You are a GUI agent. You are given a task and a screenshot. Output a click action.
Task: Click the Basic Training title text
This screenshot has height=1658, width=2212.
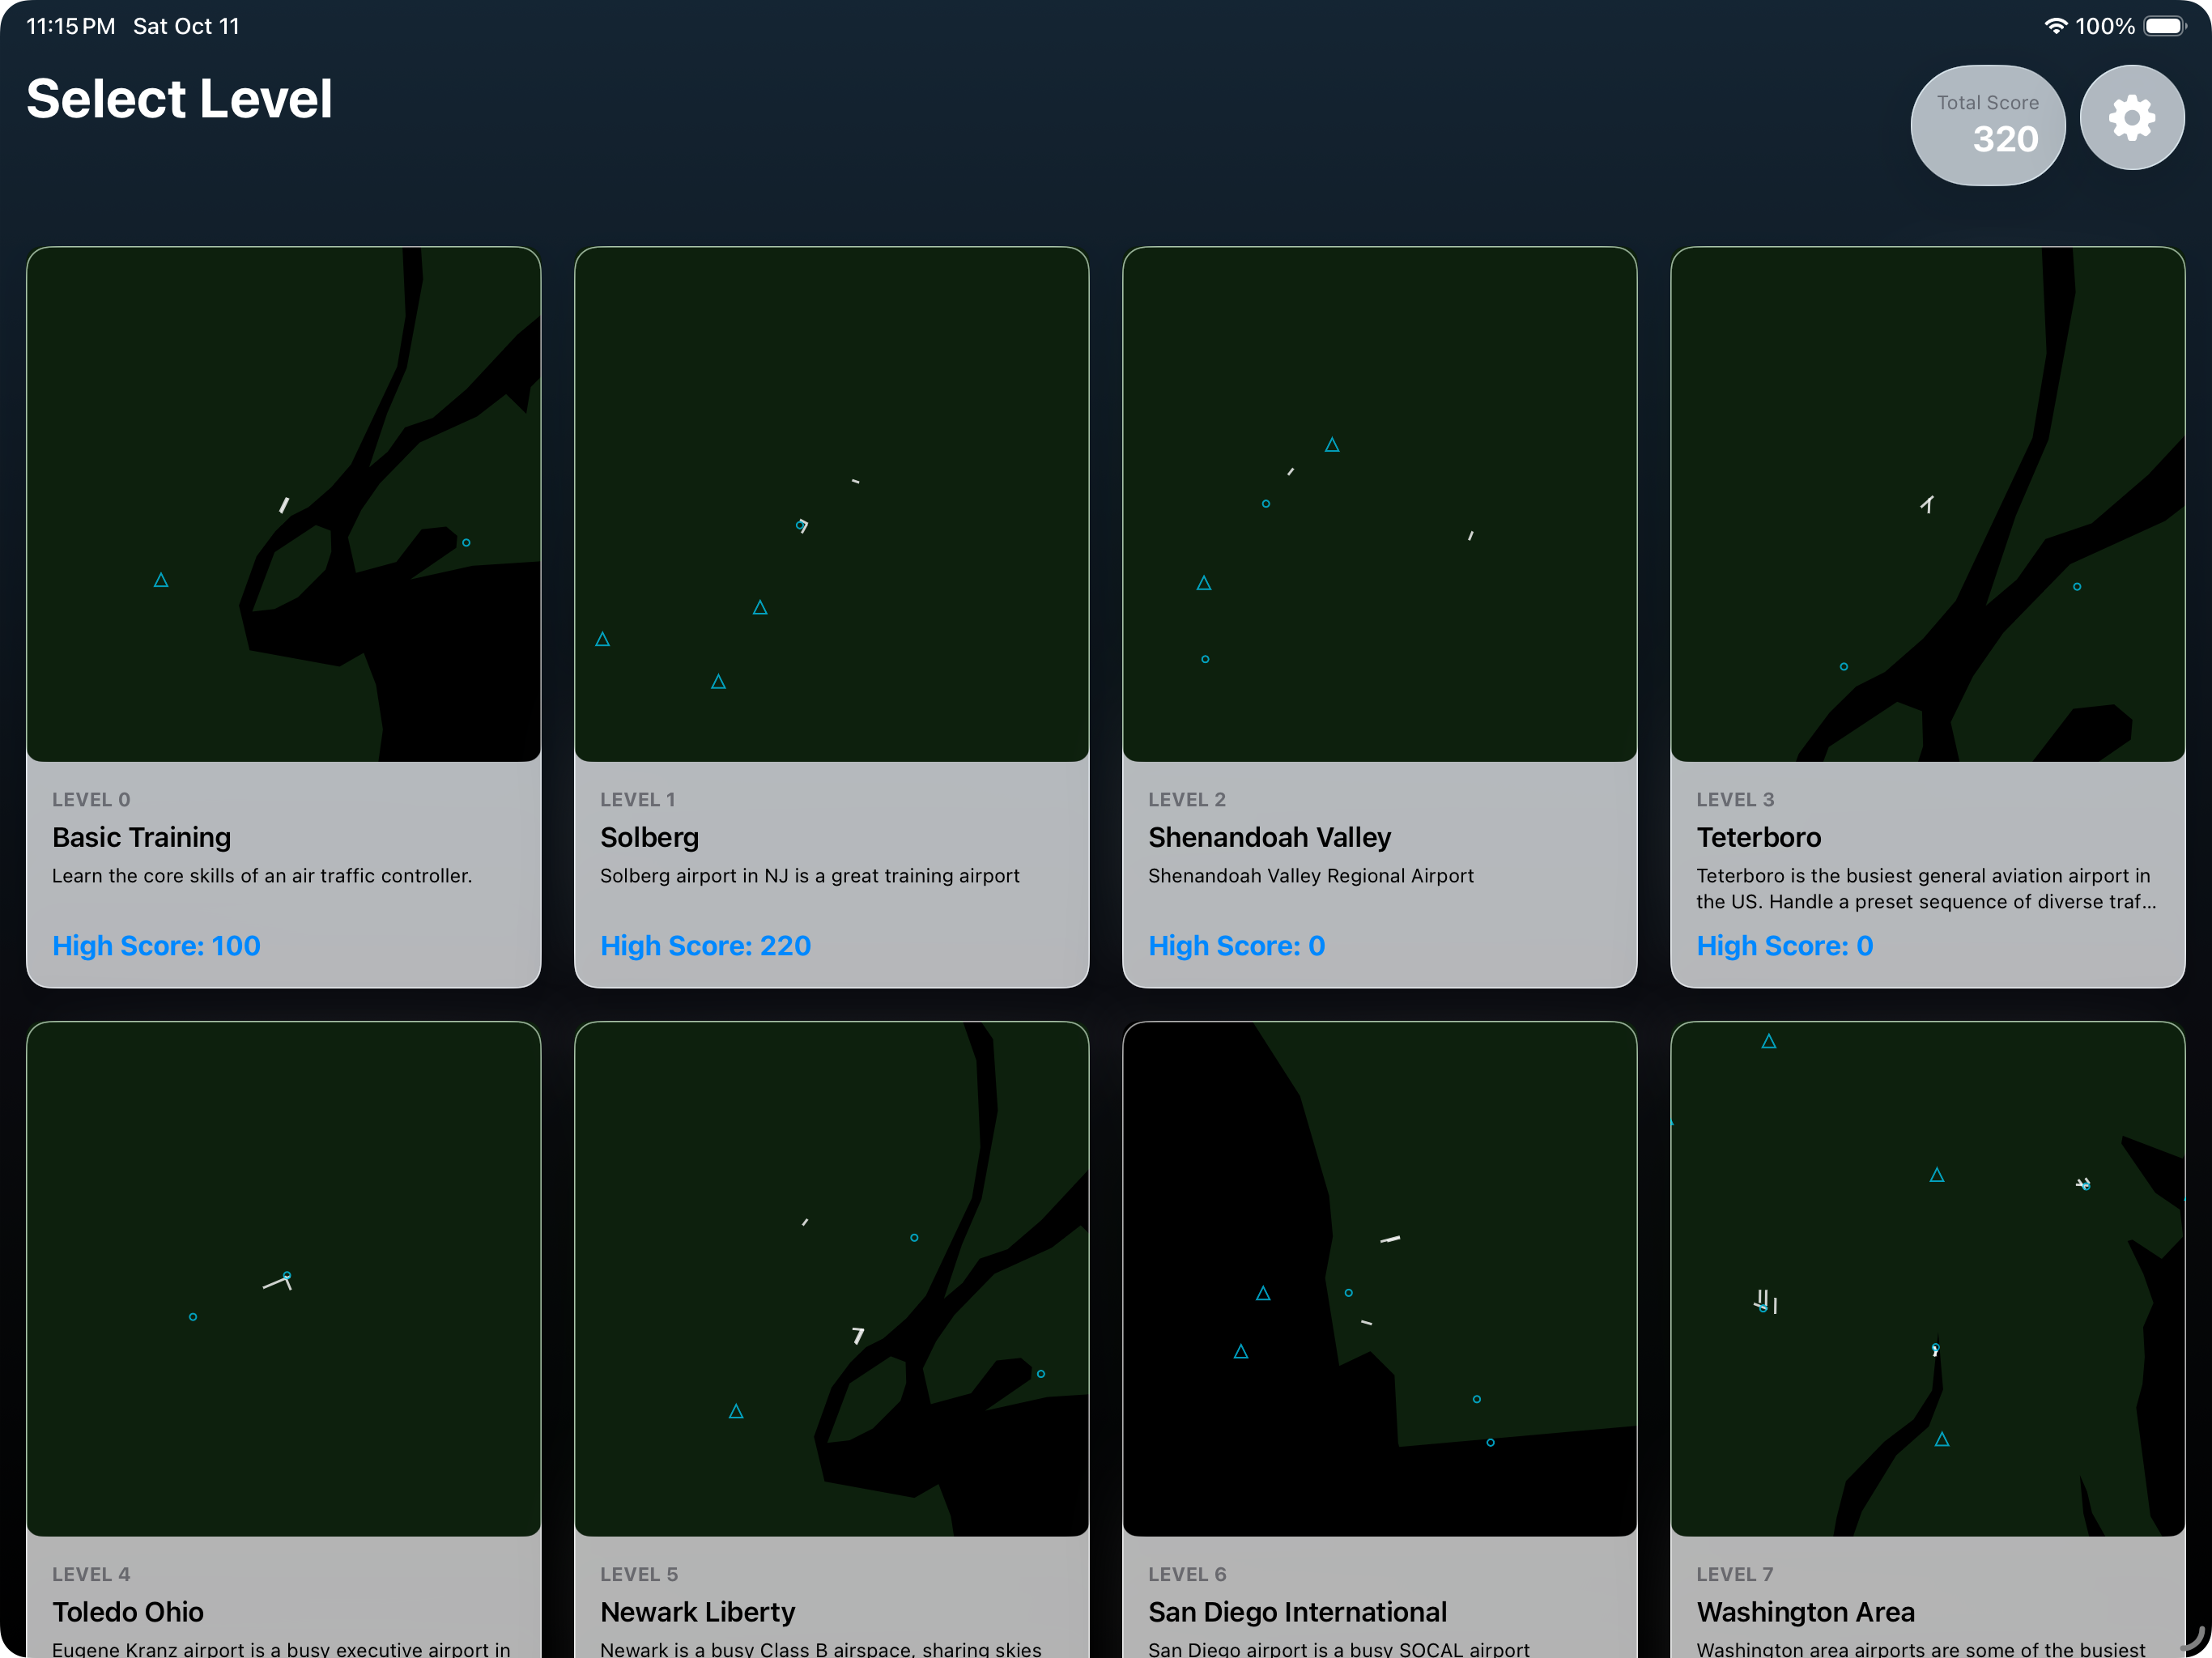[141, 837]
